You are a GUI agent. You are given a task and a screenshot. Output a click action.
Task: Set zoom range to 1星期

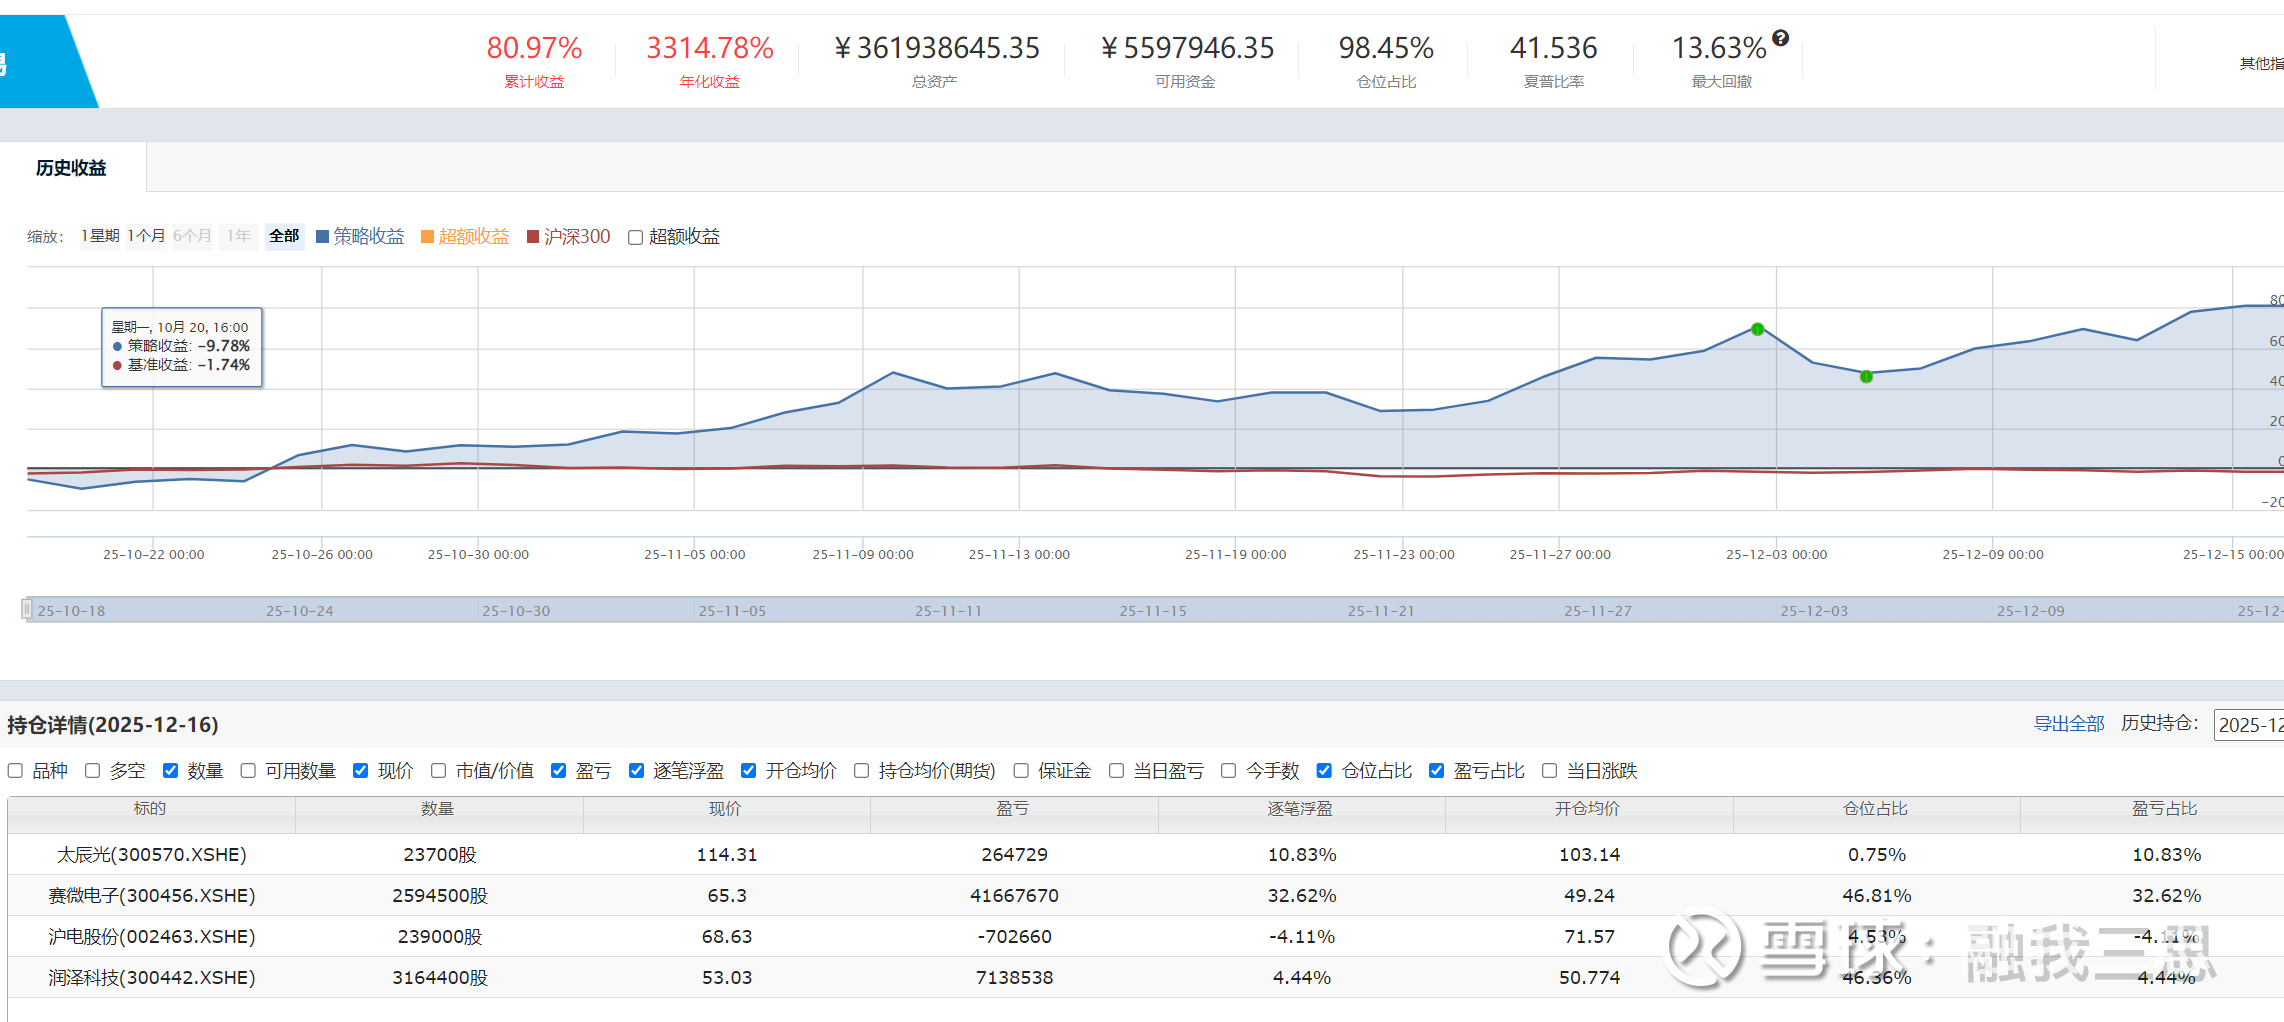[100, 236]
